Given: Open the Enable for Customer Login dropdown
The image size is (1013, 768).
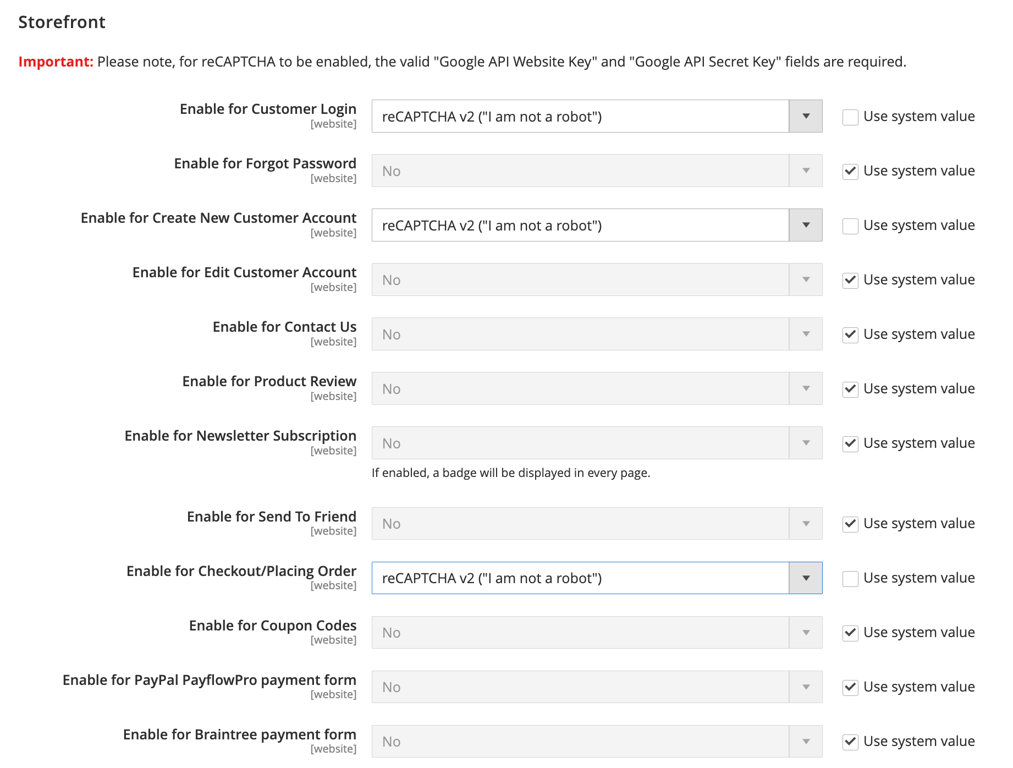Looking at the screenshot, I should coord(805,116).
